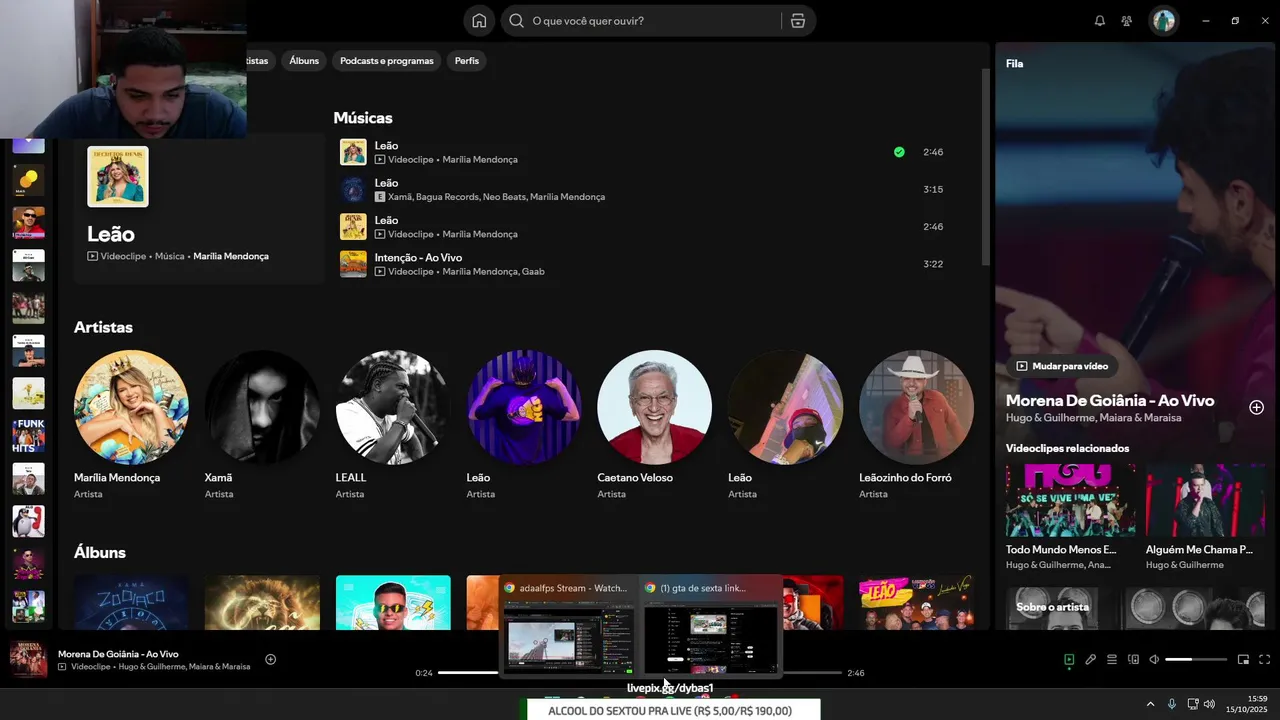Toggle the queue icon in player bar
Viewport: 1280px width, 720px height.
pos(1112,659)
